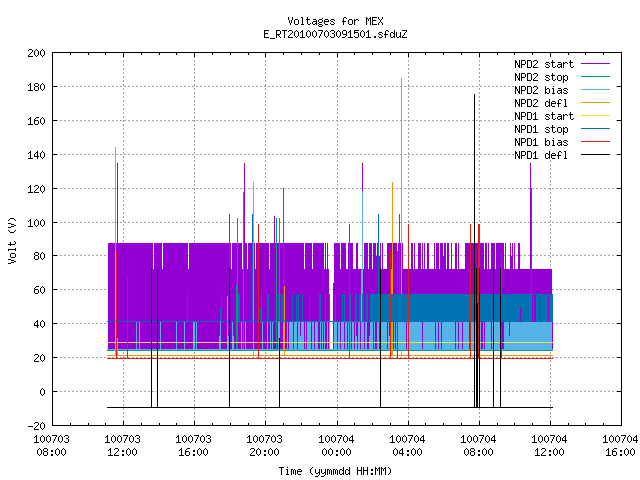Click the 'Time (yymmdd HH:MM)' x-axis label
This screenshot has height=480, width=640.
(x=335, y=471)
